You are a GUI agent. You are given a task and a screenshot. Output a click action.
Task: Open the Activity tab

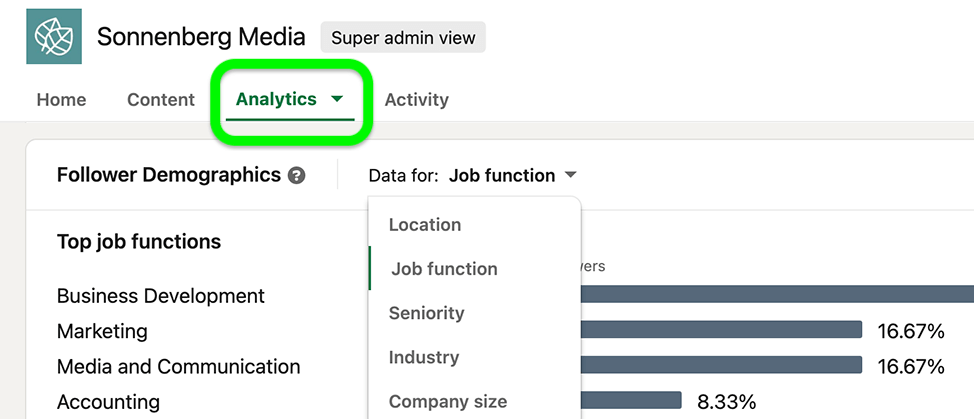416,100
